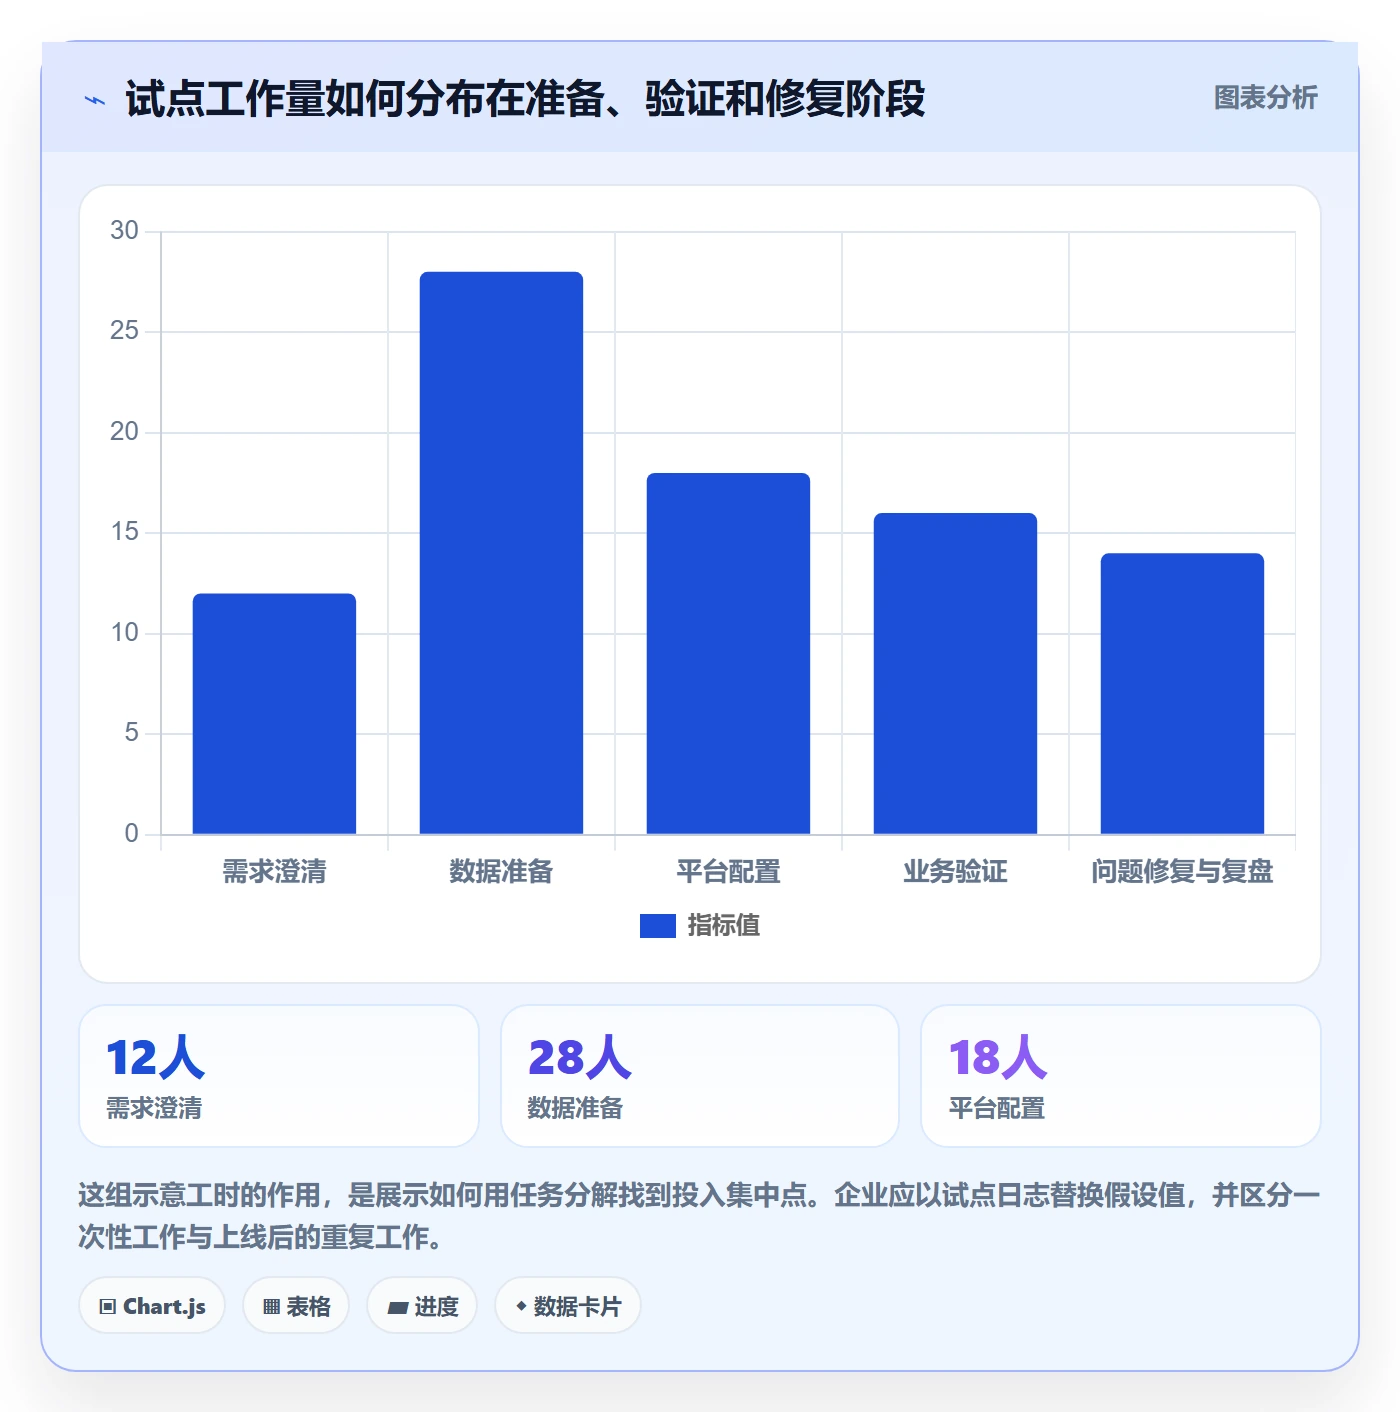Image resolution: width=1400 pixels, height=1412 pixels.
Task: Click the Chart.js tag chip
Action: [152, 1306]
